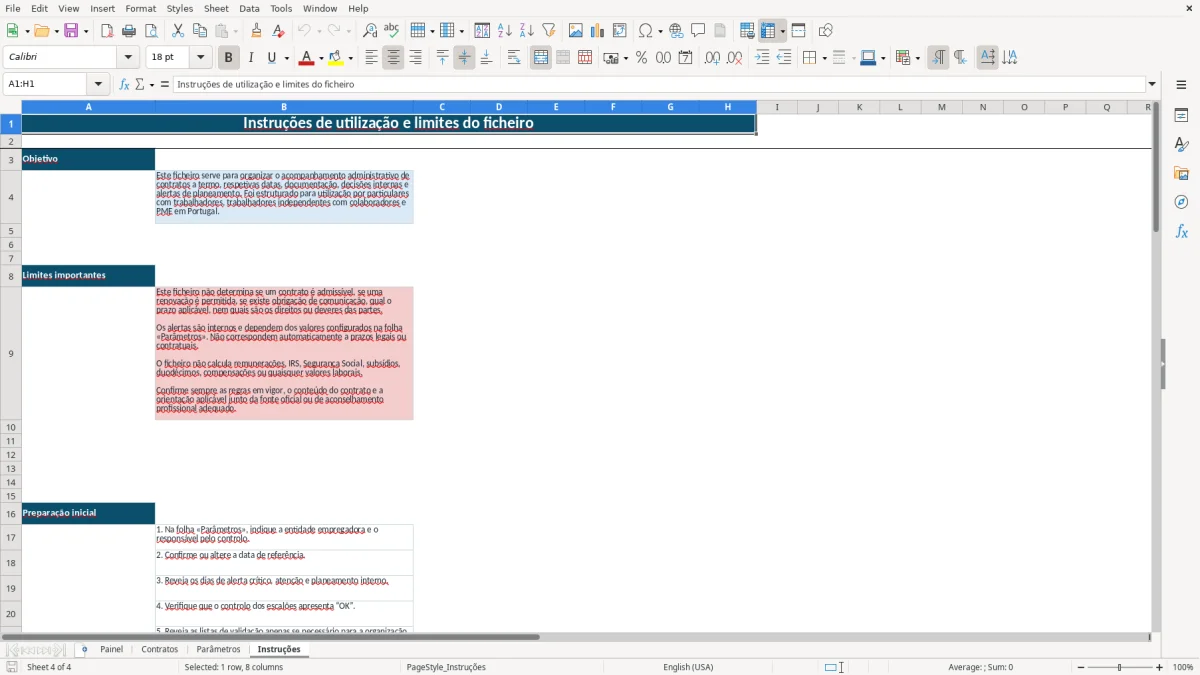Expand background color dropdown arrow
Image resolution: width=1200 pixels, height=675 pixels.
[x=351, y=58]
